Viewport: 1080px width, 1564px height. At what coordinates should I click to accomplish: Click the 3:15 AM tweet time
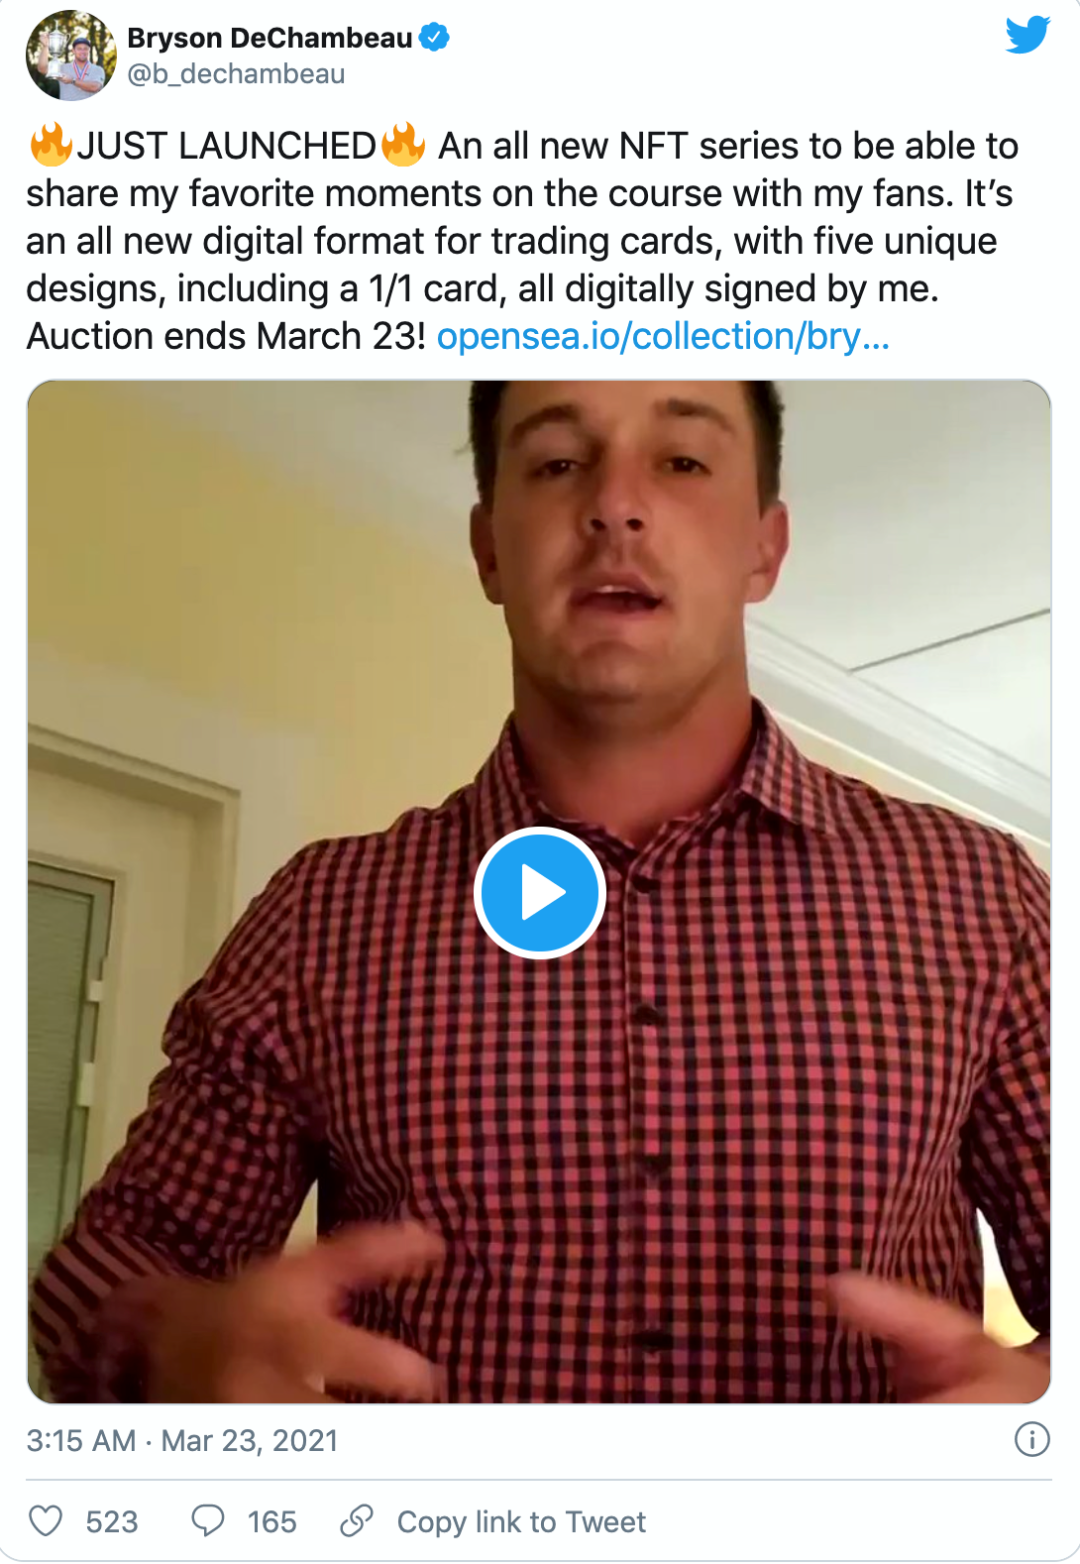point(81,1440)
